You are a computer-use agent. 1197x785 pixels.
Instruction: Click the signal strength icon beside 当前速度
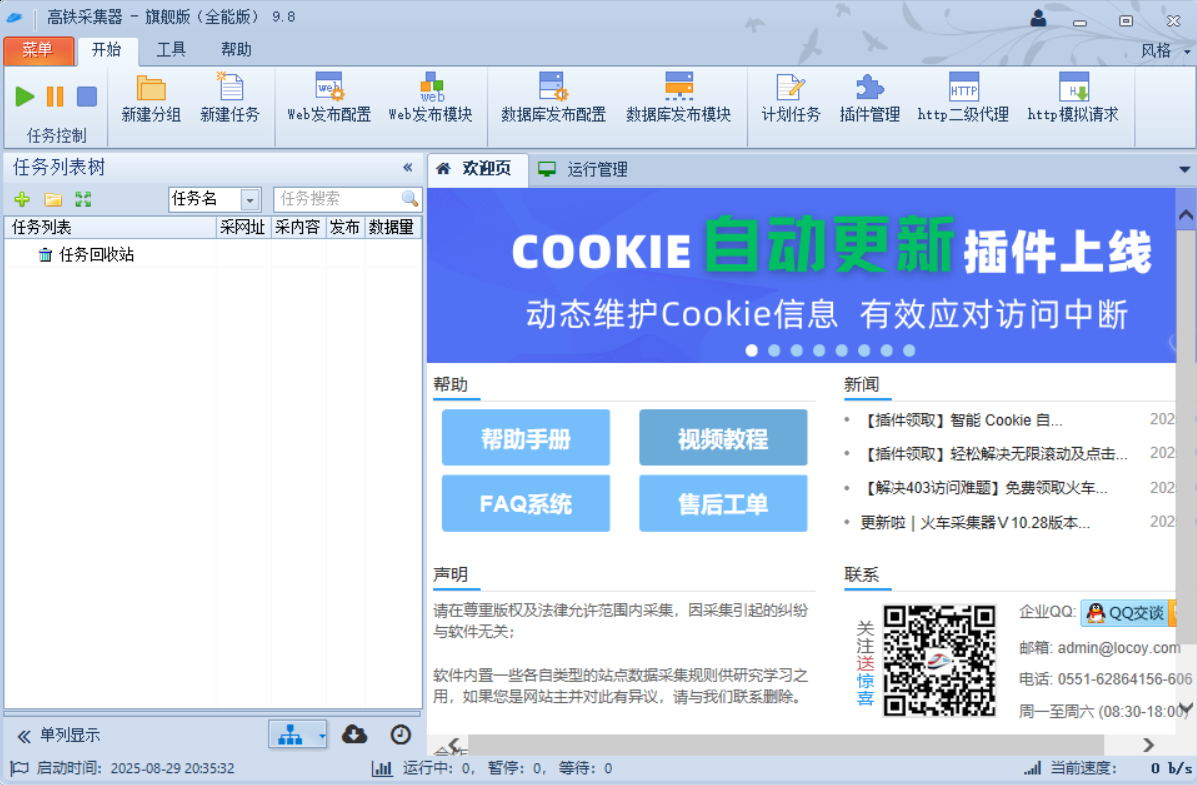click(1032, 768)
